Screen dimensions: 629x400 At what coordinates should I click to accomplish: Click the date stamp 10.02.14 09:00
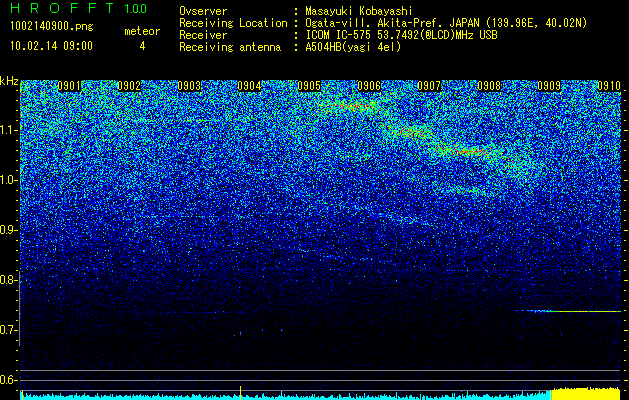[x=51, y=46]
